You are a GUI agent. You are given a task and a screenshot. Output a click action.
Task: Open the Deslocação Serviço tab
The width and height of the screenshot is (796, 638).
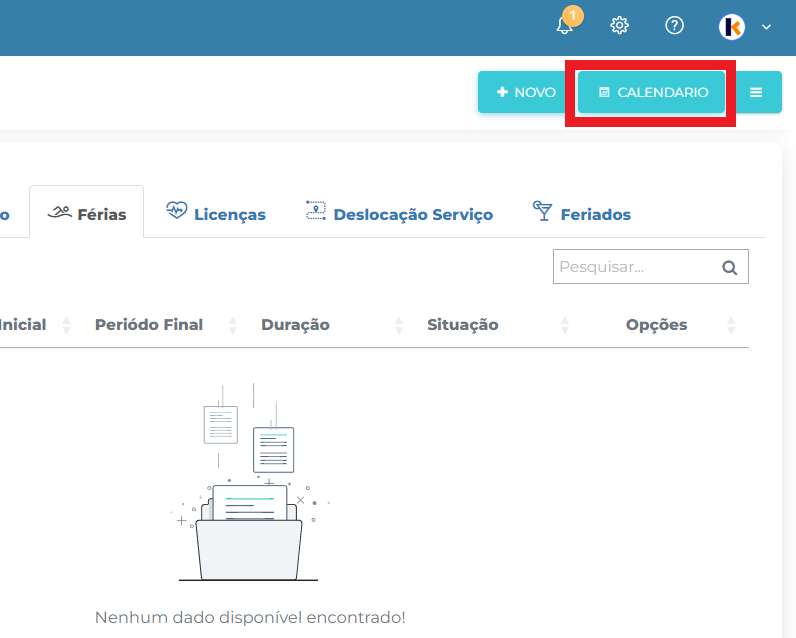(399, 213)
